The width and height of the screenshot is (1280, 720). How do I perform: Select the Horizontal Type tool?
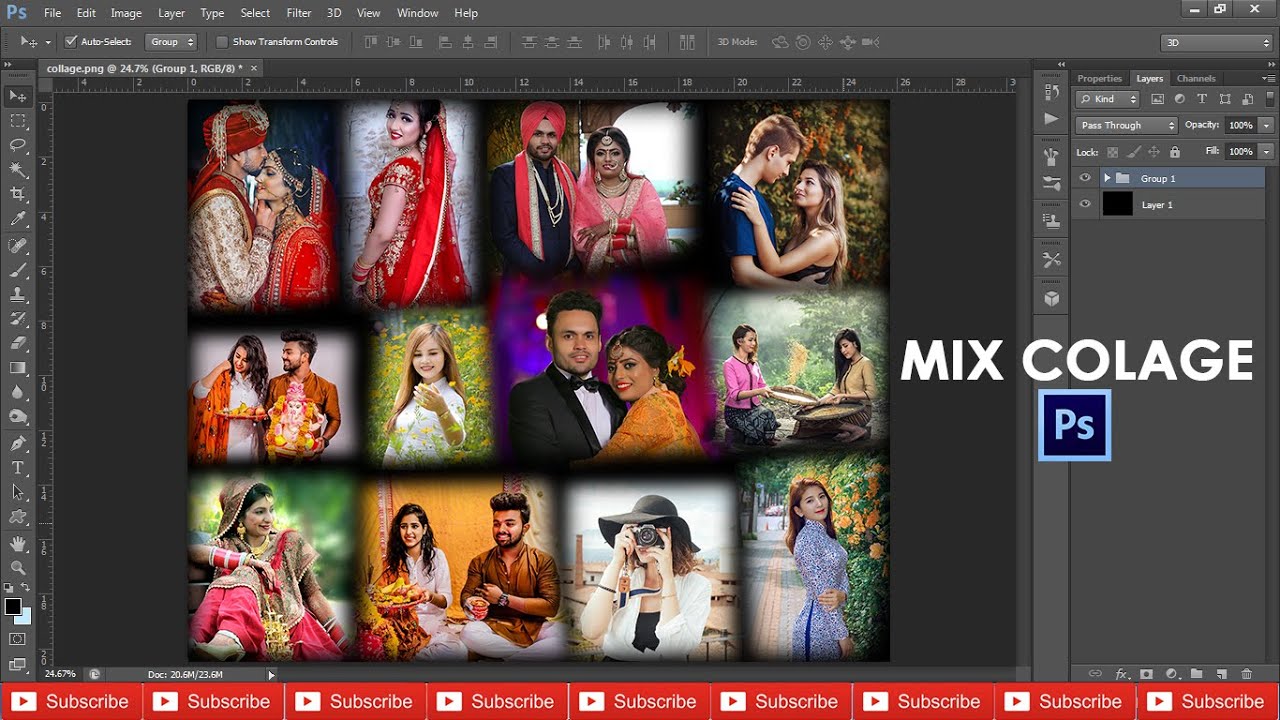(18, 468)
